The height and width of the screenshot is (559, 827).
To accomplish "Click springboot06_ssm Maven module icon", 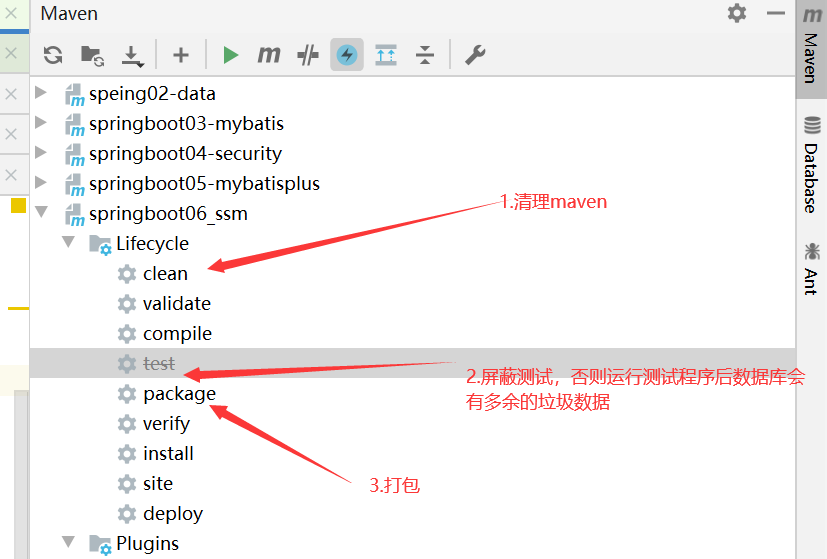I will tap(74, 215).
